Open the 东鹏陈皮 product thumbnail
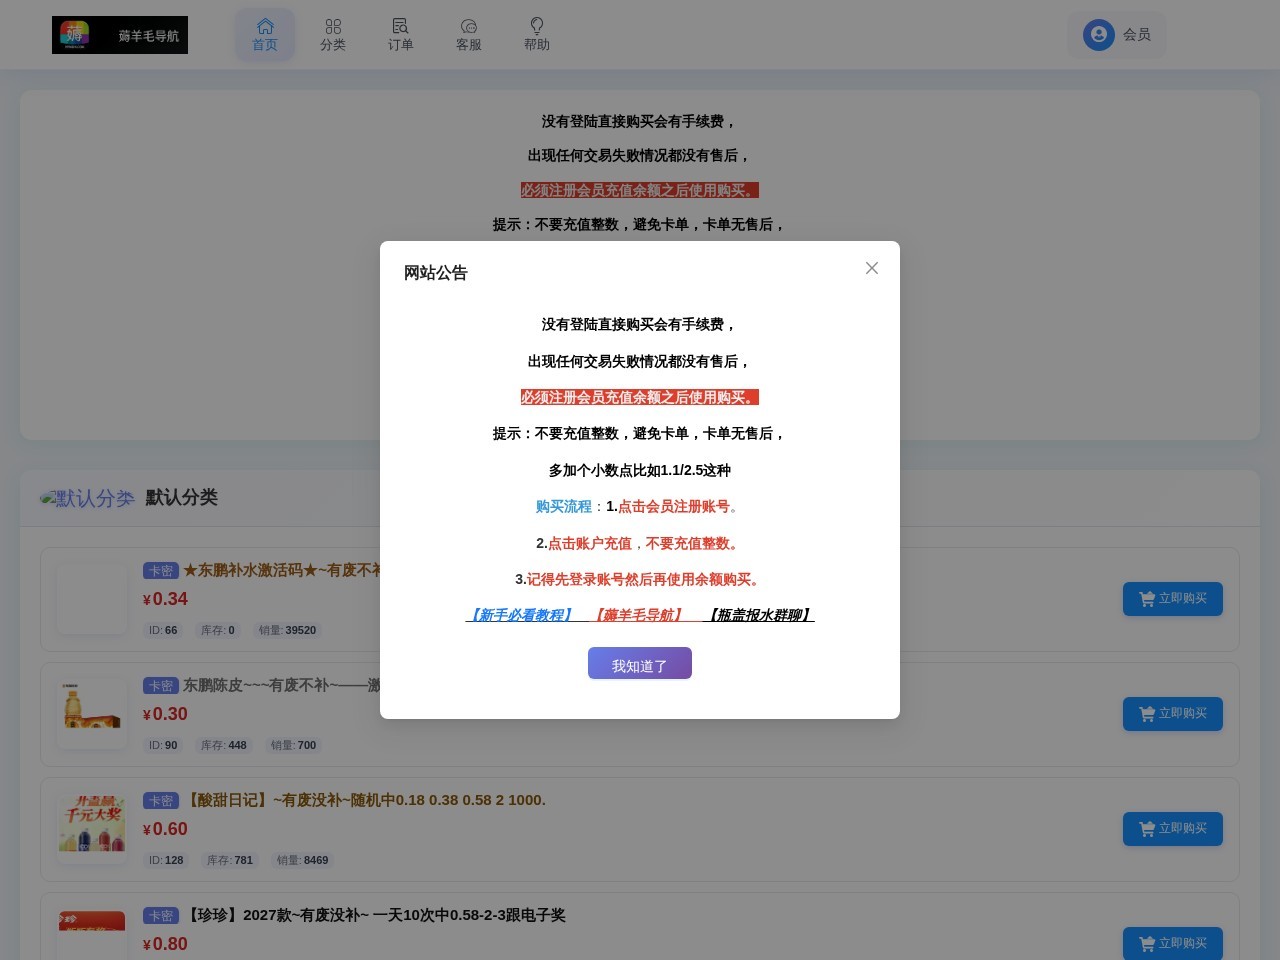Image resolution: width=1280 pixels, height=960 pixels. pyautogui.click(x=92, y=714)
